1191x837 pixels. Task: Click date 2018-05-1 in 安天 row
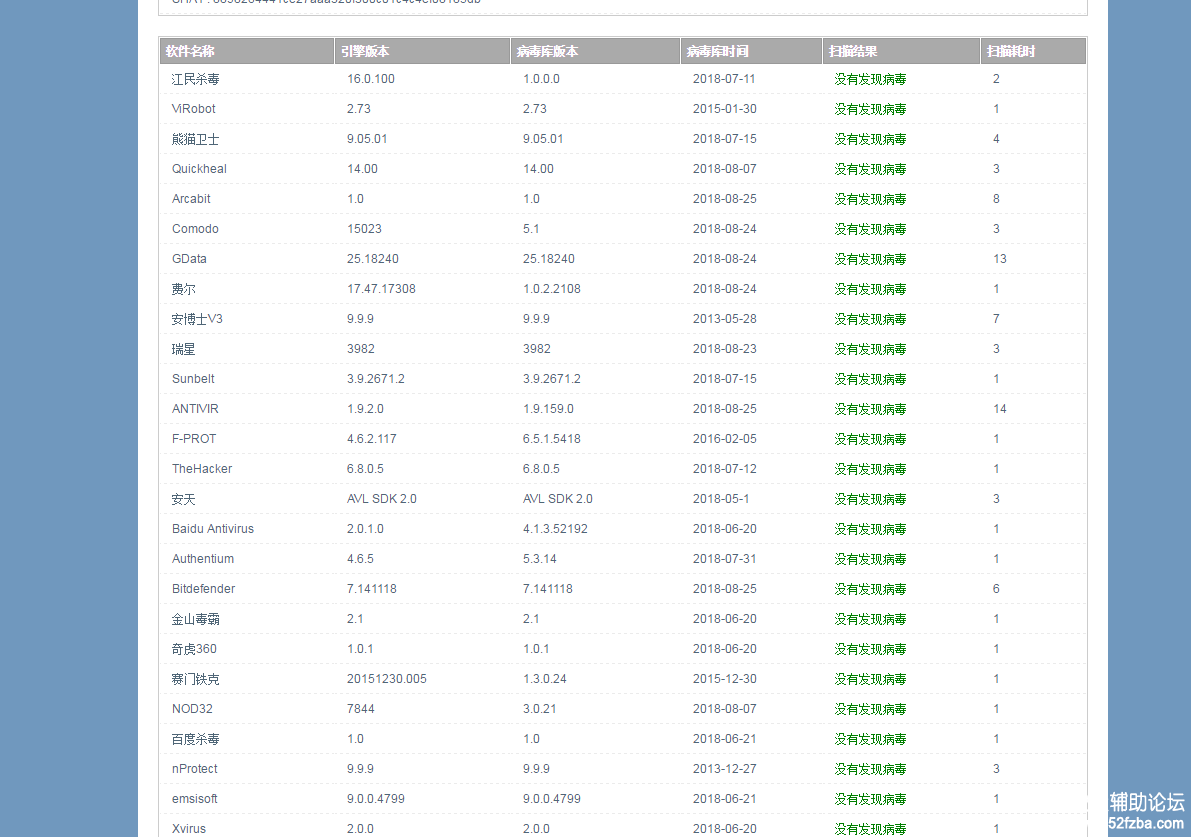pos(721,499)
